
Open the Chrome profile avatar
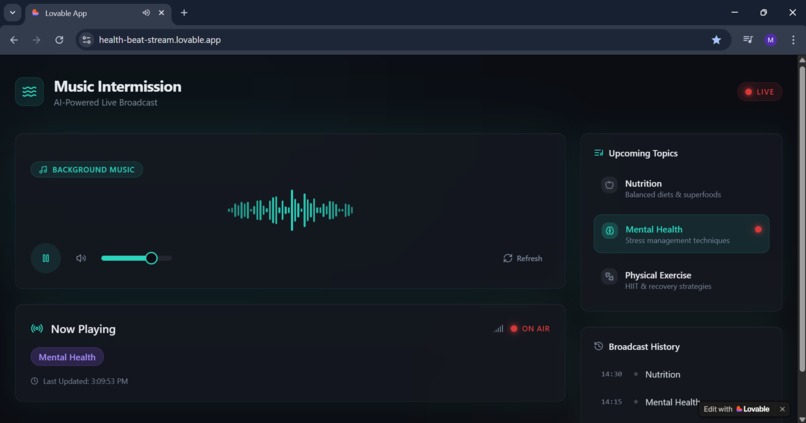(x=770, y=40)
